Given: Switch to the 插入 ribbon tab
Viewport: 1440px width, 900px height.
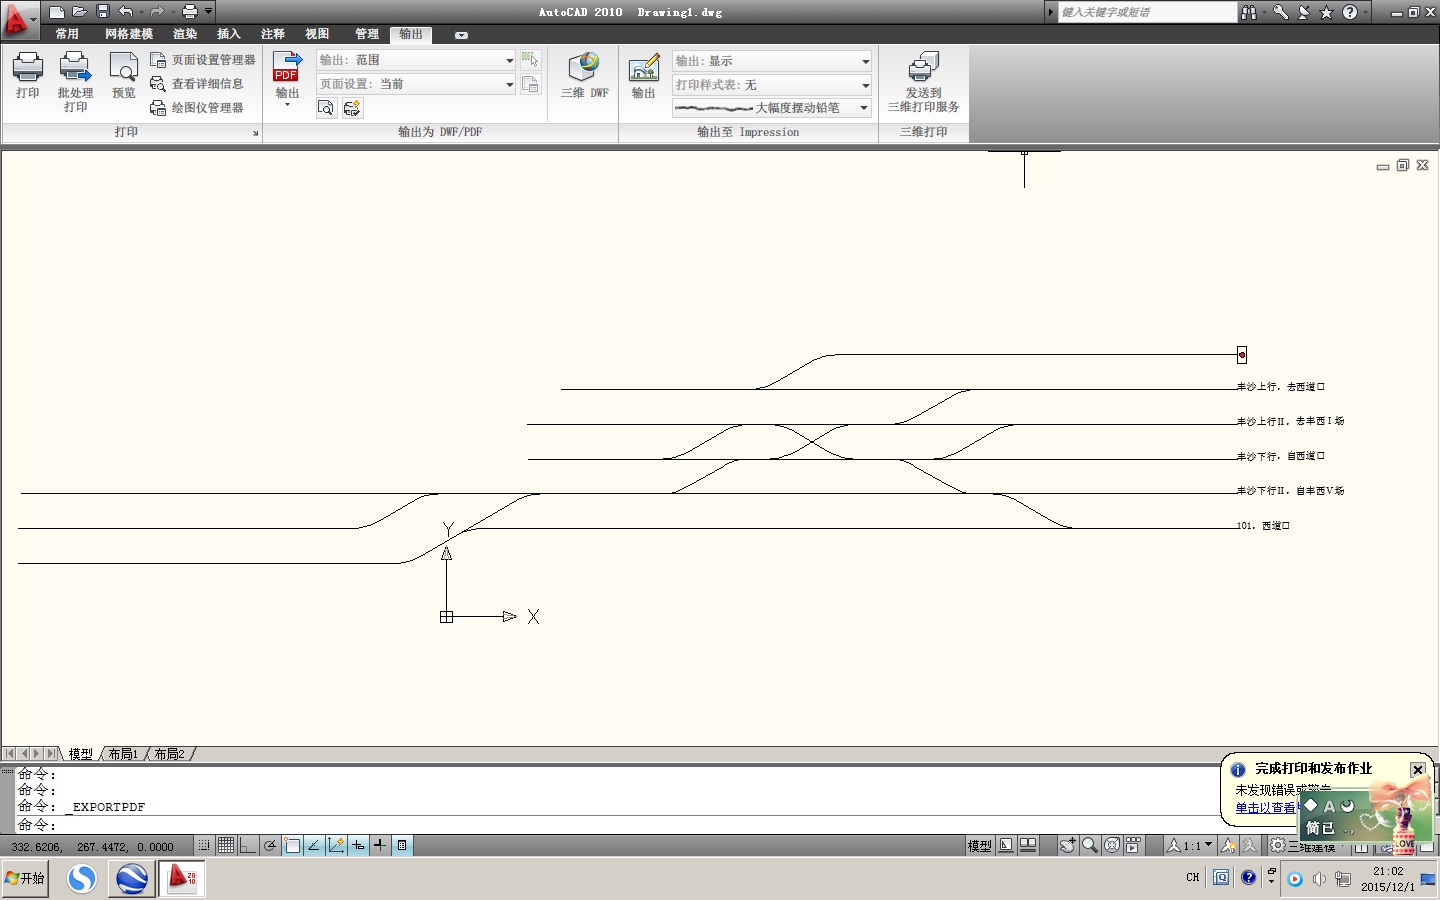Looking at the screenshot, I should (x=229, y=34).
